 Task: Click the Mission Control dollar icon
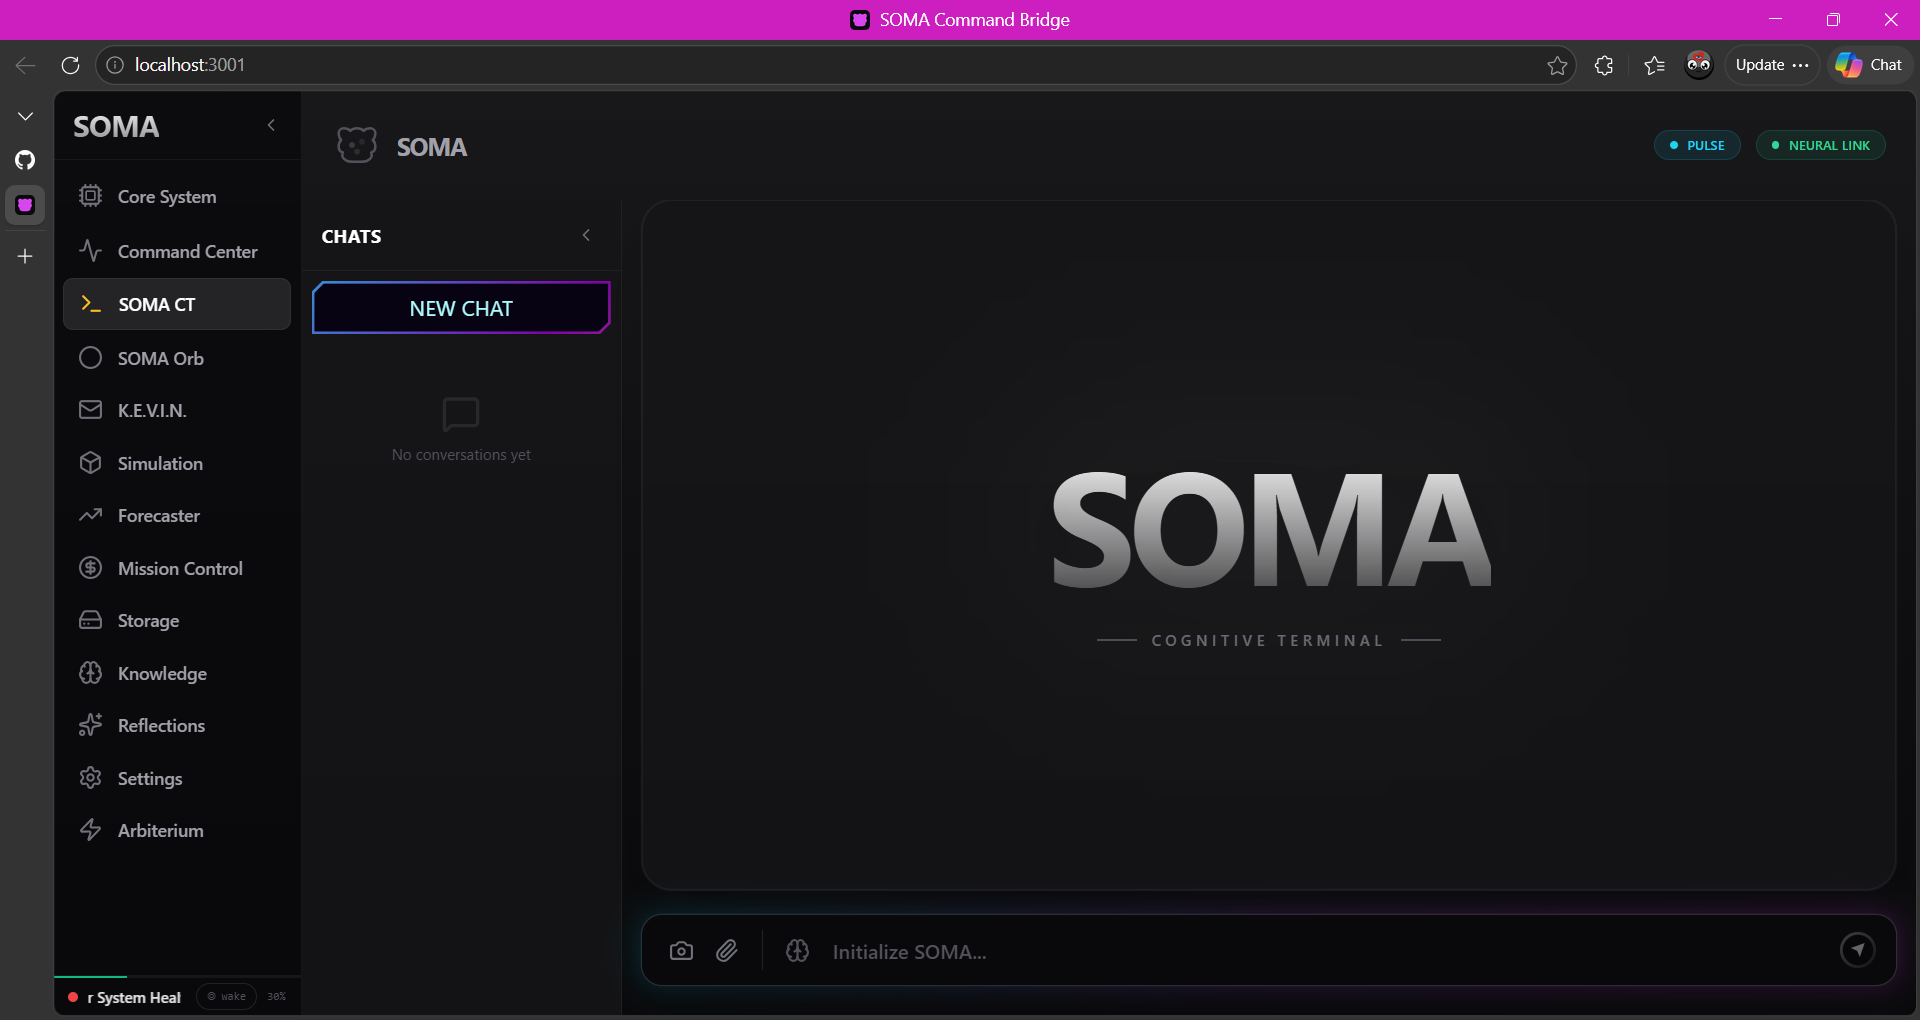91,568
